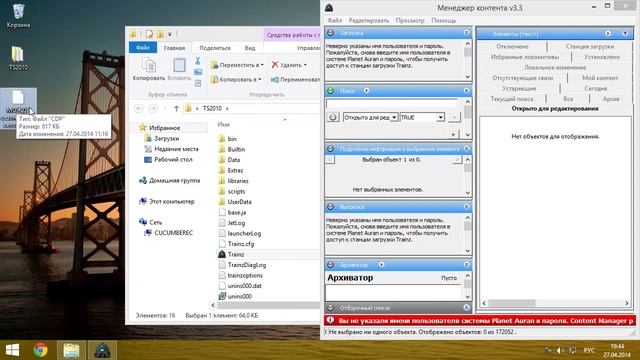
Task: Click the small round icon beside Архиватор title
Action: pyautogui.click(x=381, y=264)
